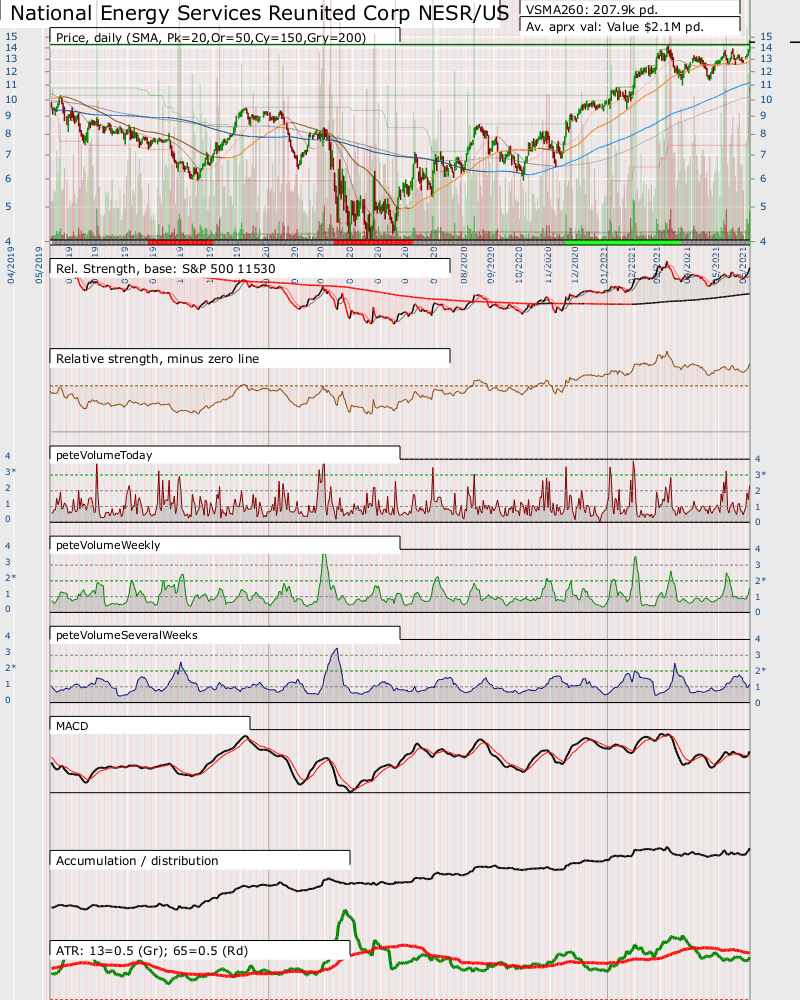Click the Av. aprx val: Value $2.1M label

614,27
